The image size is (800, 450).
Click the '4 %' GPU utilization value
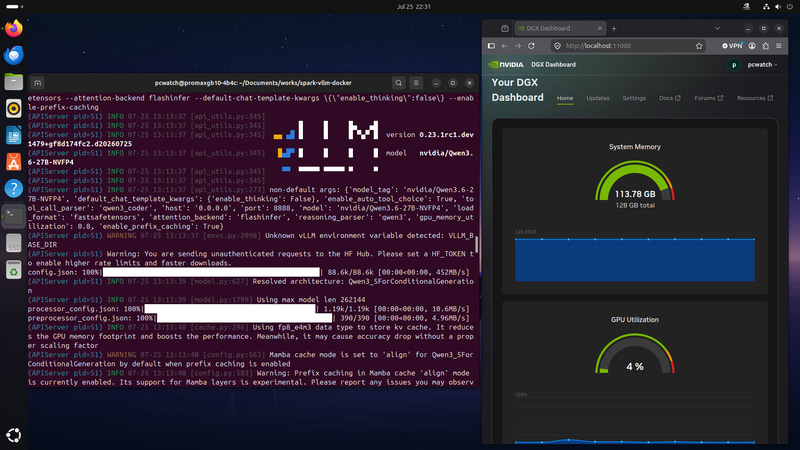tap(635, 367)
